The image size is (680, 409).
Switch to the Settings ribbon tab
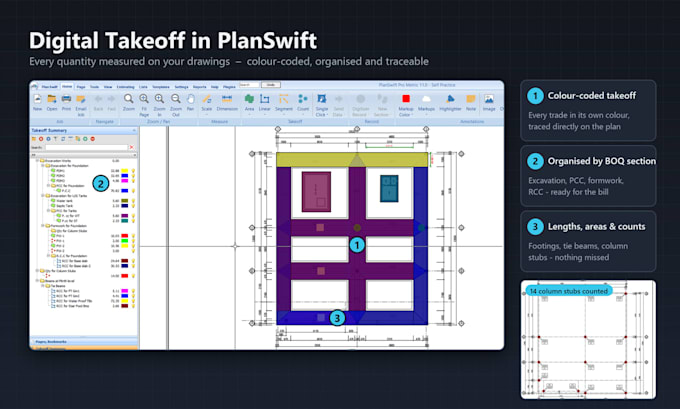(181, 87)
